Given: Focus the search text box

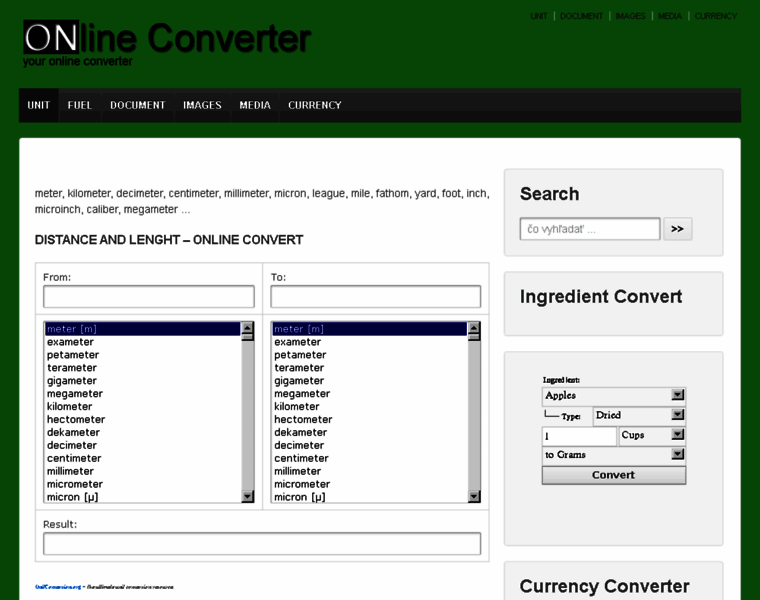Looking at the screenshot, I should point(590,229).
